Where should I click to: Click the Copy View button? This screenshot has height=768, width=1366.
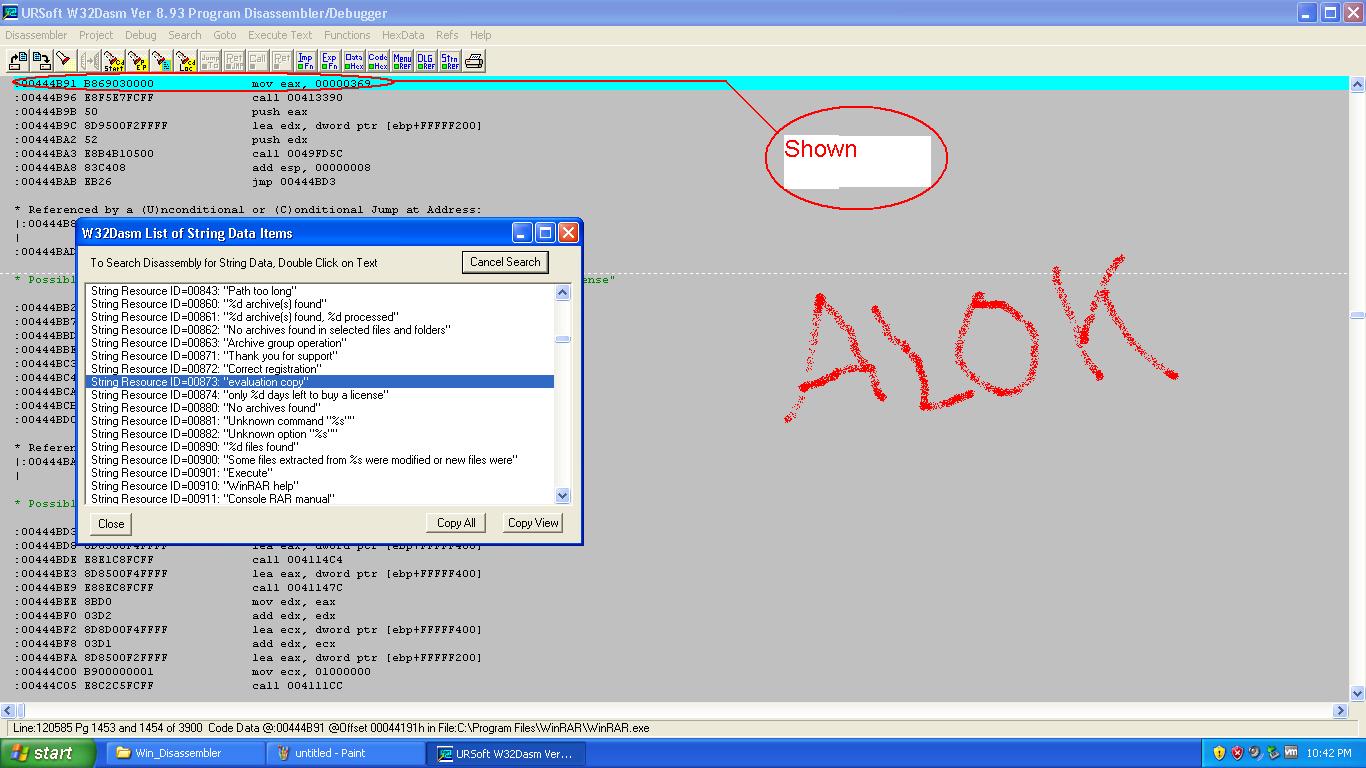[533, 522]
